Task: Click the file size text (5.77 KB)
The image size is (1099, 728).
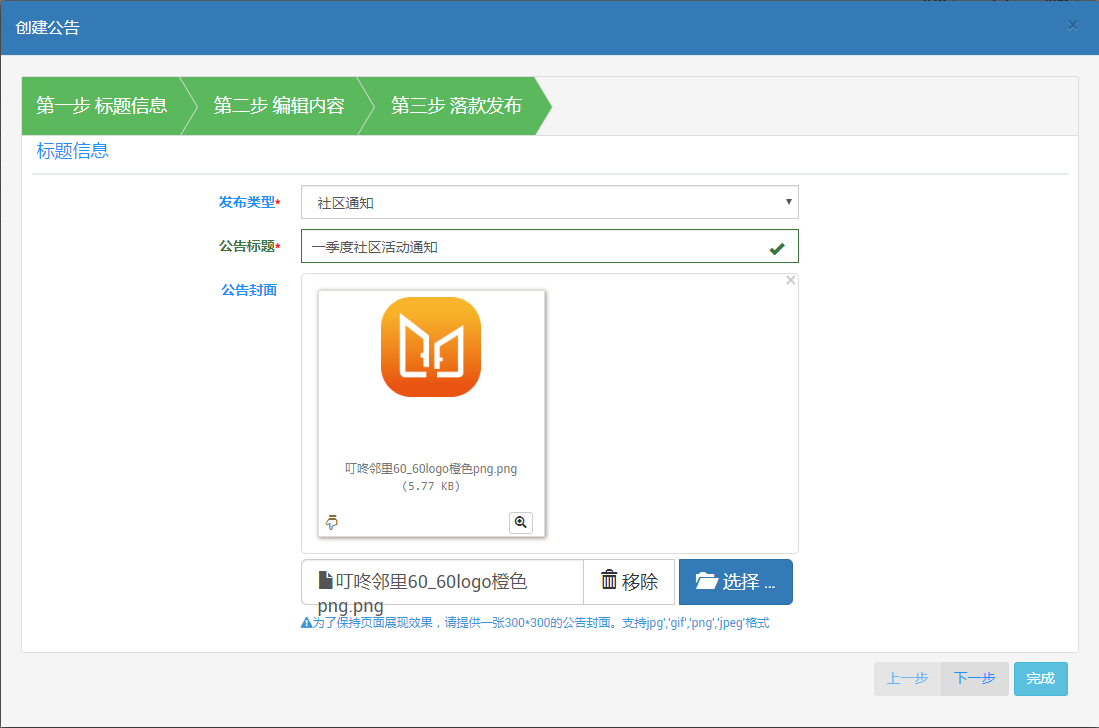Action: (x=431, y=486)
